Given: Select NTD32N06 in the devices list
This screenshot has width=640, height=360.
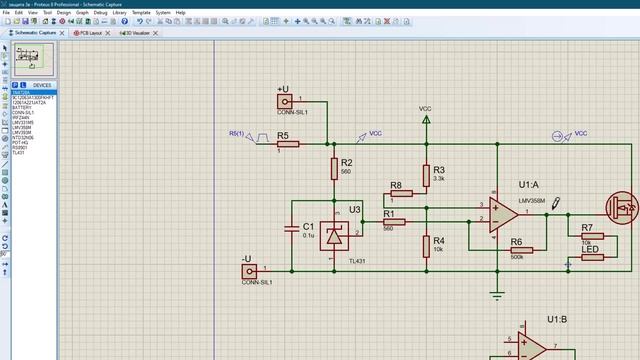Looking at the screenshot, I should [x=23, y=138].
